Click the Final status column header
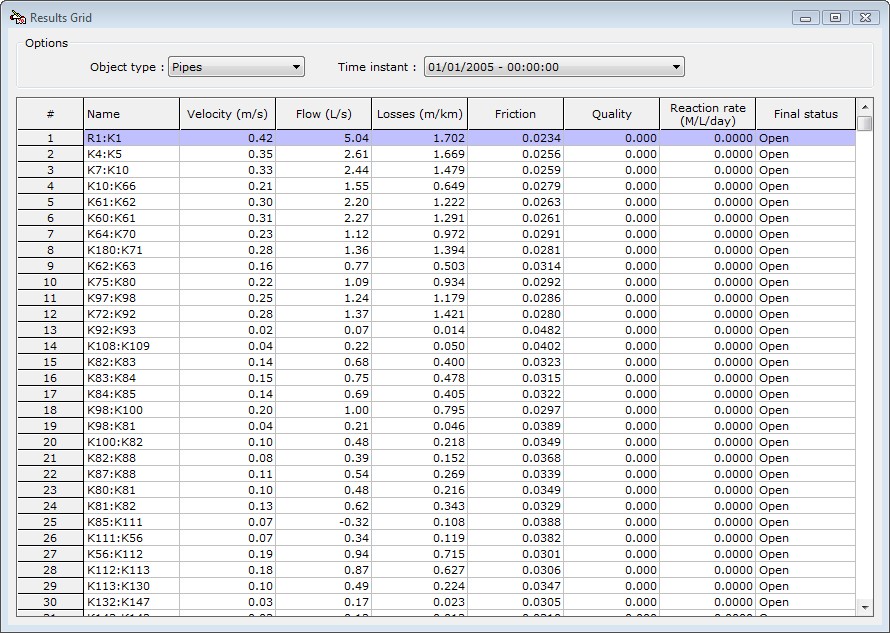The width and height of the screenshot is (890, 633). (805, 114)
